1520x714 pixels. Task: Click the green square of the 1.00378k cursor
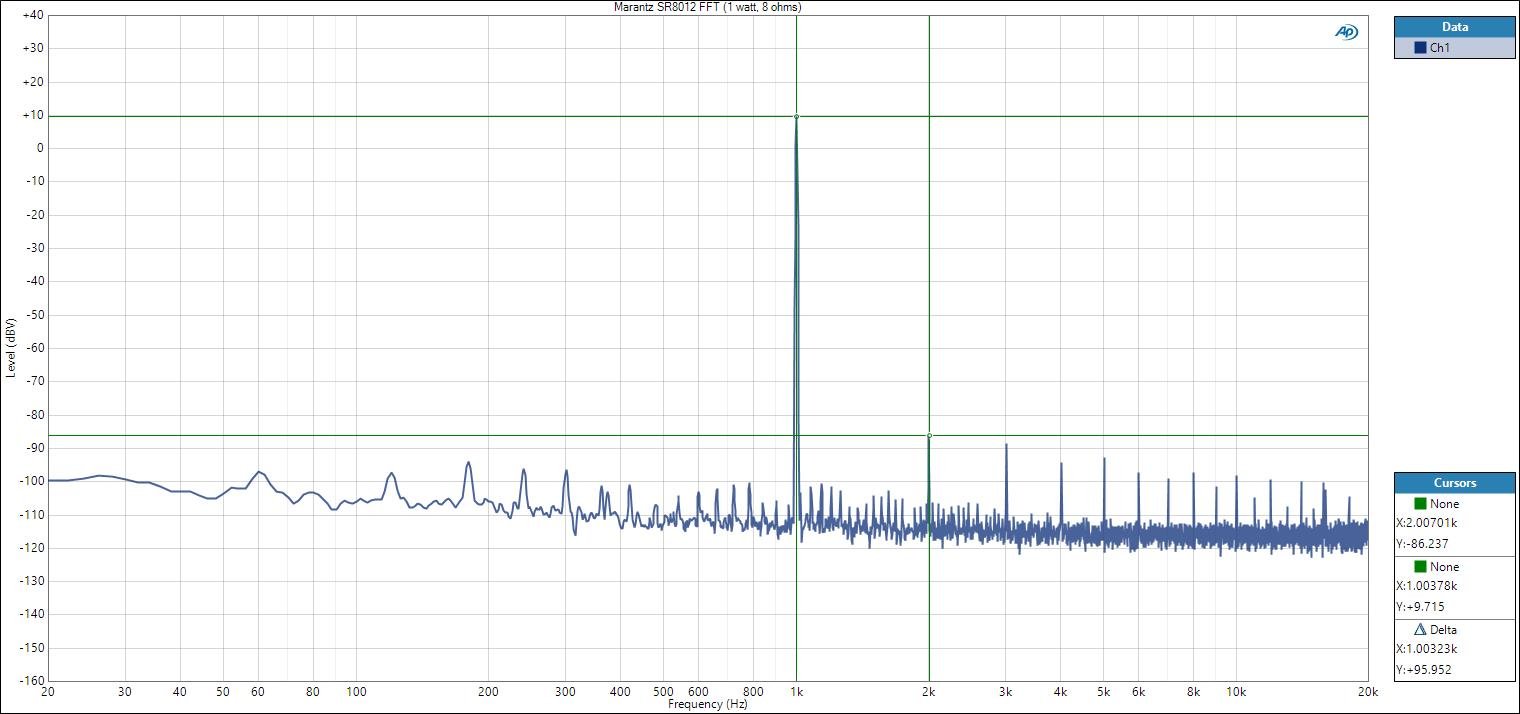click(x=1419, y=567)
